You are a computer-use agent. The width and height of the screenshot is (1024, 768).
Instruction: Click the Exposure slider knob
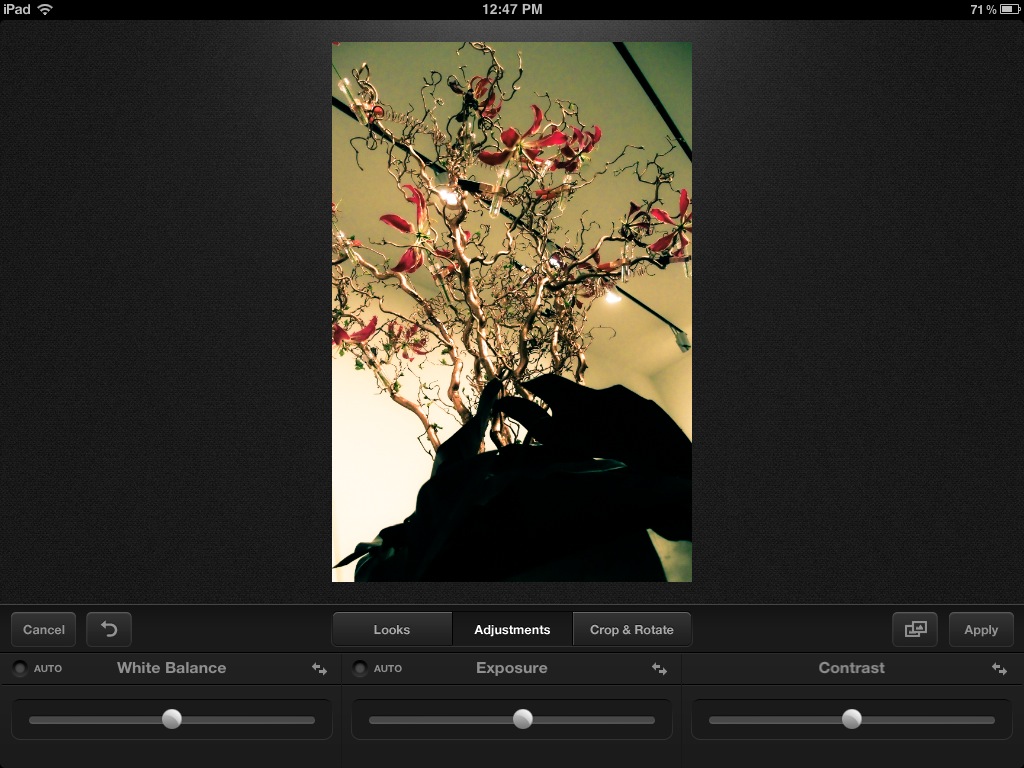[x=523, y=719]
